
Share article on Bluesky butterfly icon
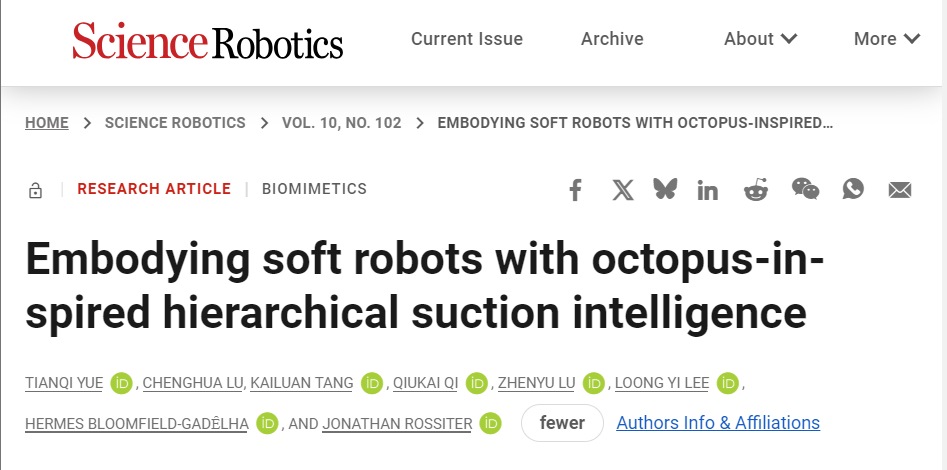pos(665,189)
